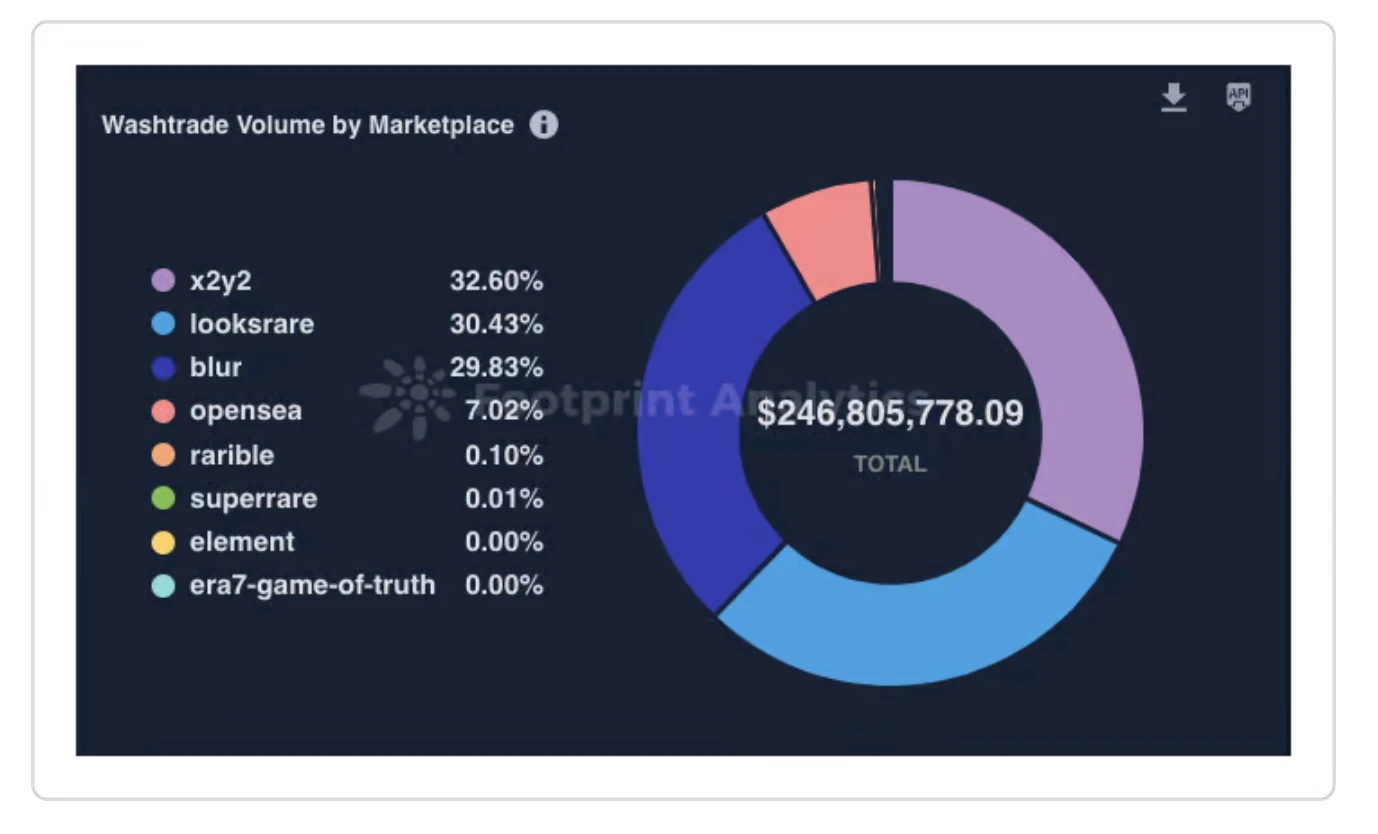This screenshot has width=1378, height=834.
Task: Click the download chart icon
Action: click(1173, 97)
